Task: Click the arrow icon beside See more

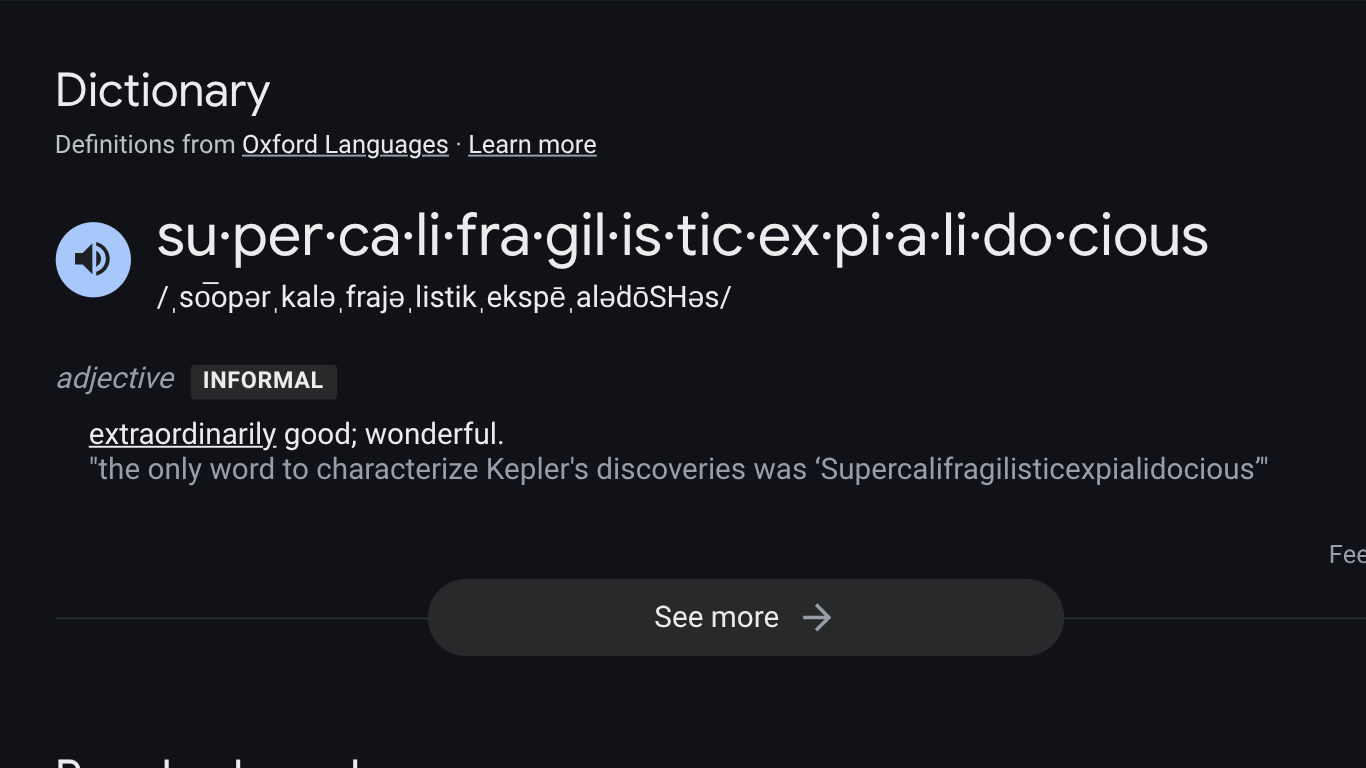Action: pos(817,617)
